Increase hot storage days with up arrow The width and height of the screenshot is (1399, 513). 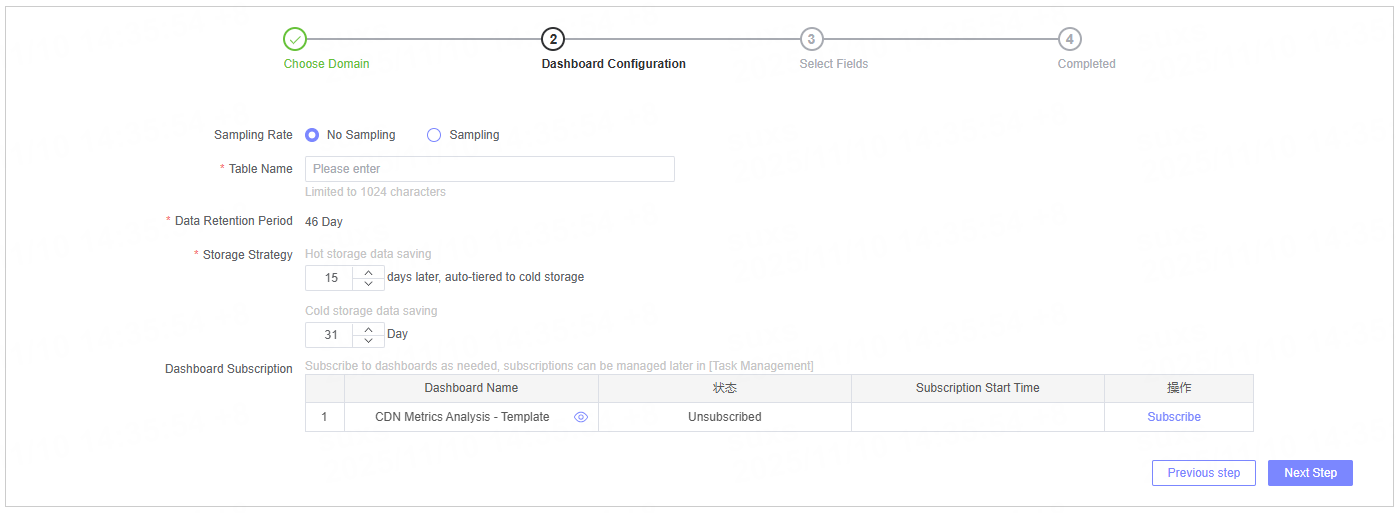(368, 272)
